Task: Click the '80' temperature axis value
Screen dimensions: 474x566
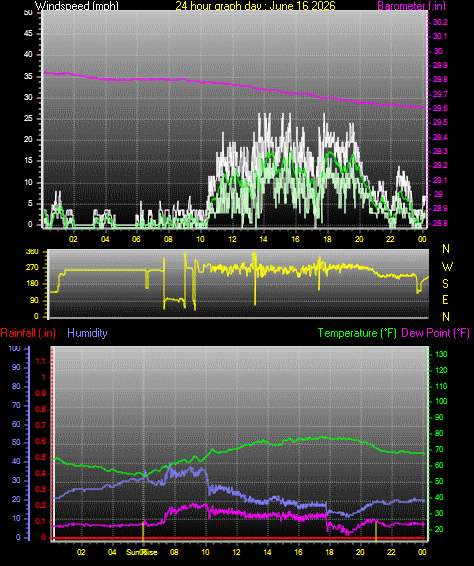Action: (x=439, y=434)
